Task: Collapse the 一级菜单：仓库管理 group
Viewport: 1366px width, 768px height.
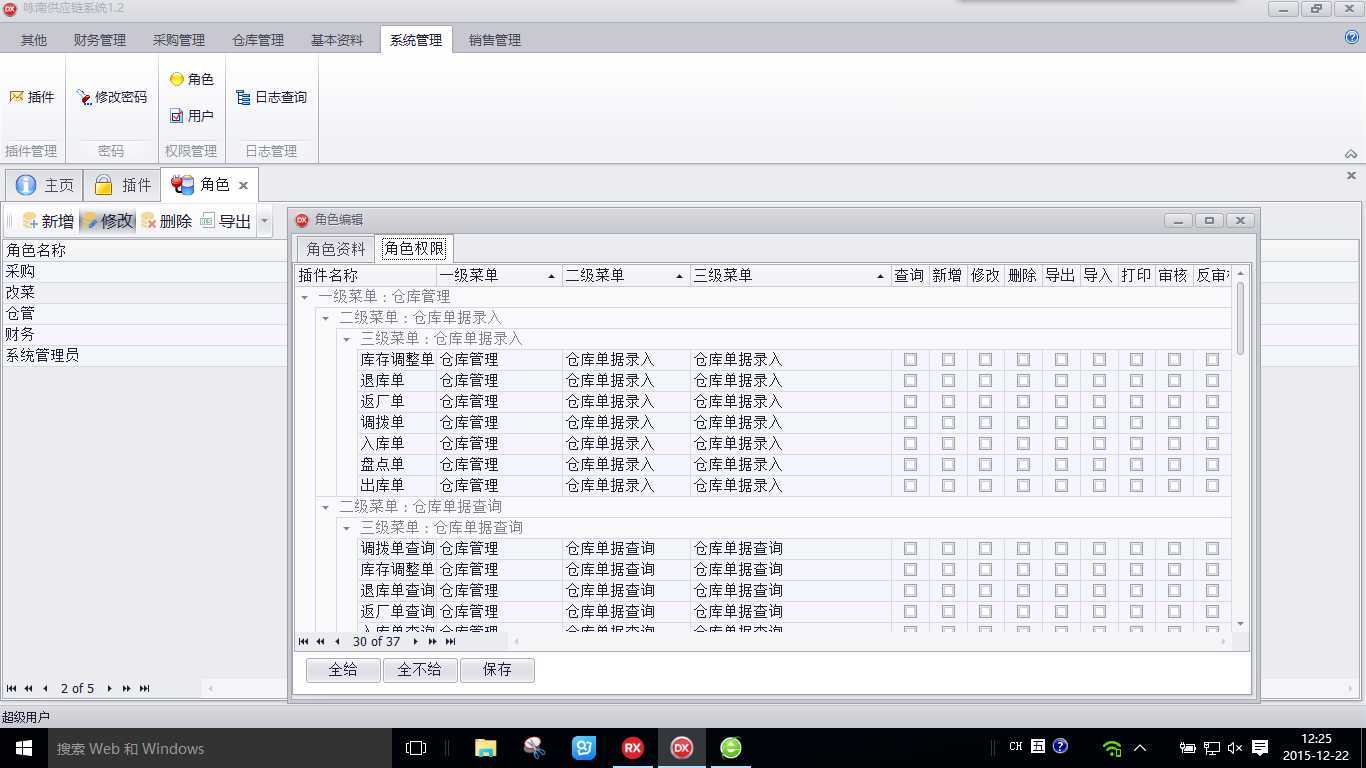Action: tap(305, 297)
